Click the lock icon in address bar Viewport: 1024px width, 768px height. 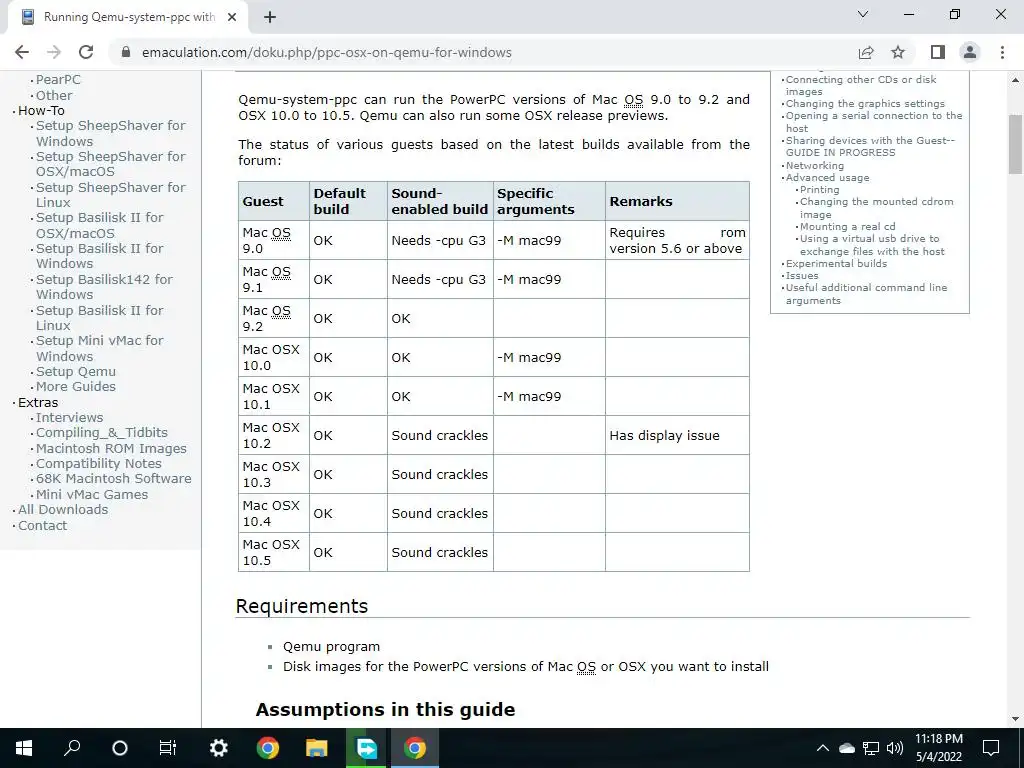pyautogui.click(x=126, y=52)
